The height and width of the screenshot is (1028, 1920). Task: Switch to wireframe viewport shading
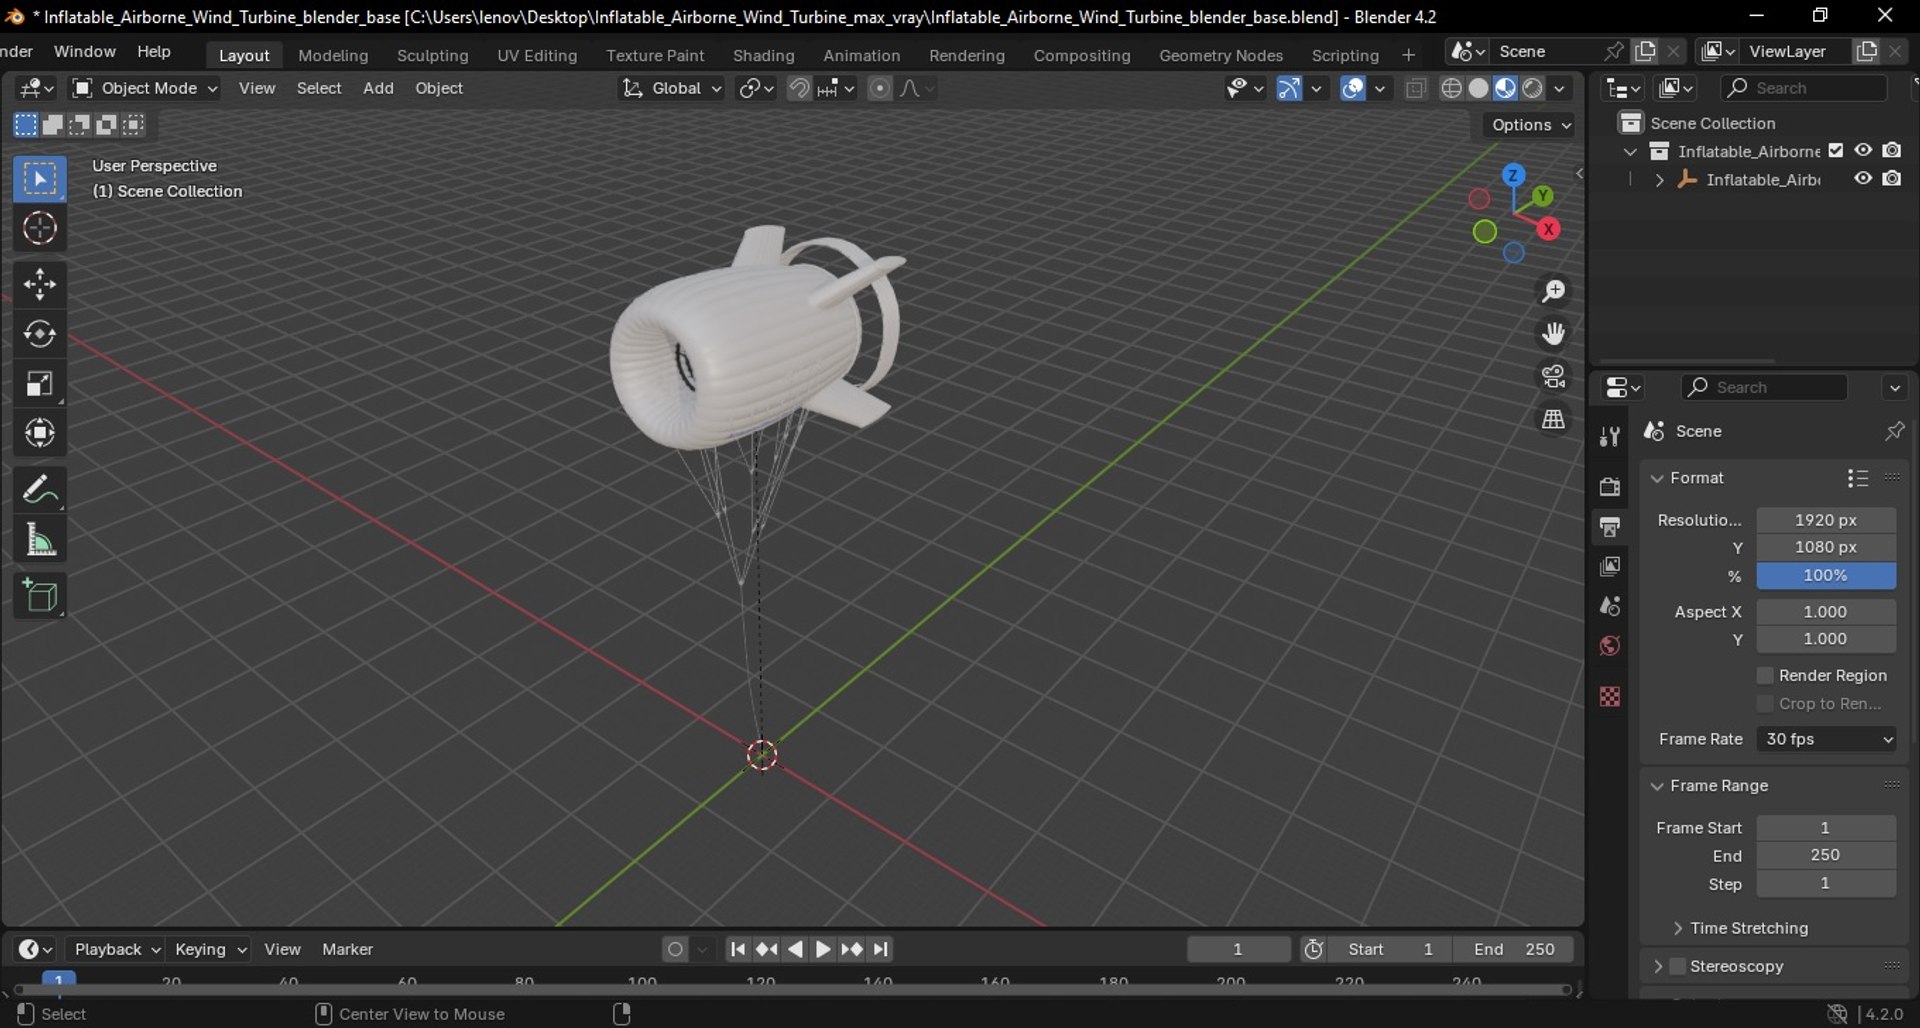click(x=1452, y=88)
